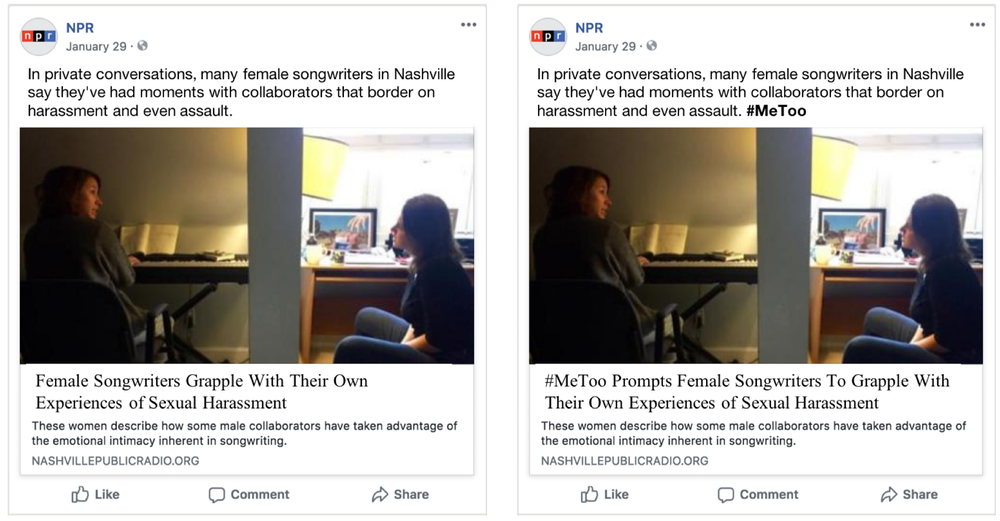Viewport: 1000px width, 521px height.
Task: Share the left NPR post
Action: coord(400,494)
